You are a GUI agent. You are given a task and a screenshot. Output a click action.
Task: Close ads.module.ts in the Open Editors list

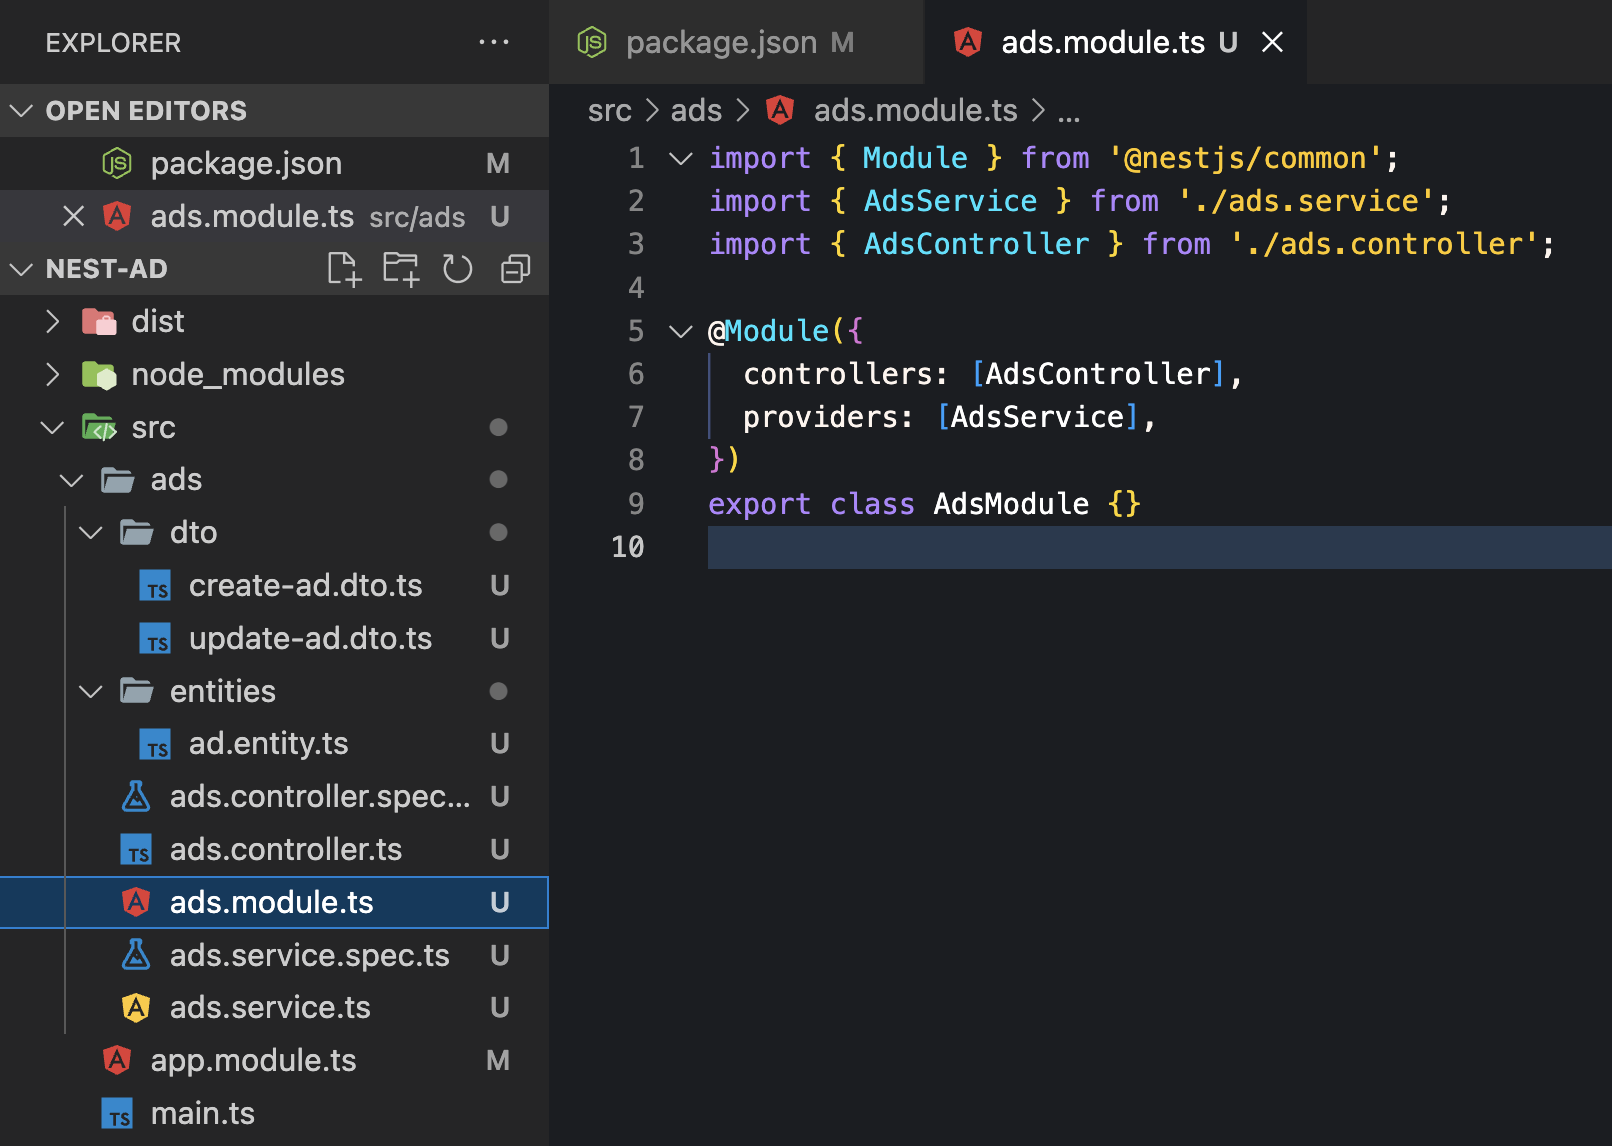[x=73, y=216]
